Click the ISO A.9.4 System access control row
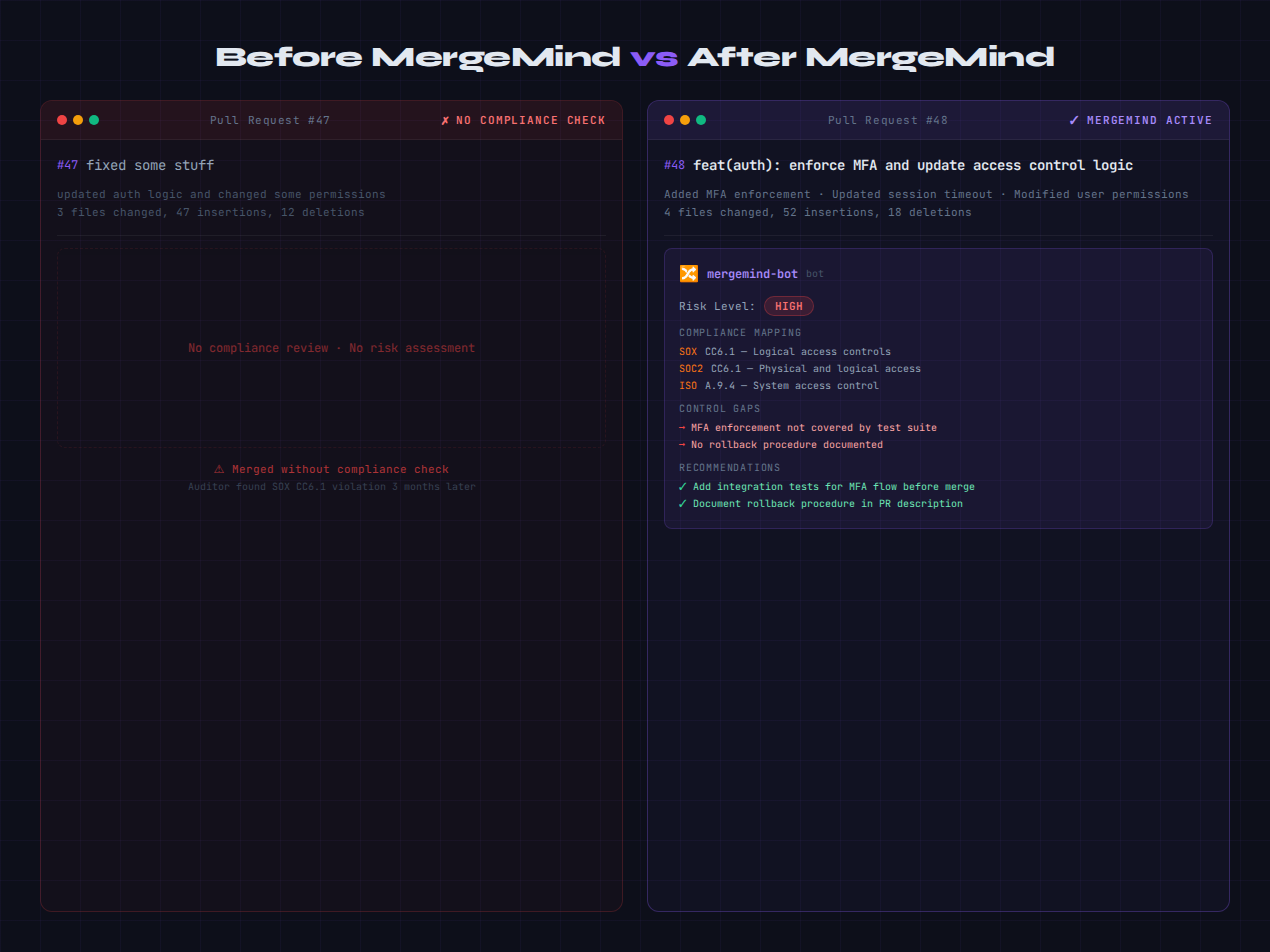This screenshot has height=952, width=1270. pyautogui.click(x=779, y=386)
